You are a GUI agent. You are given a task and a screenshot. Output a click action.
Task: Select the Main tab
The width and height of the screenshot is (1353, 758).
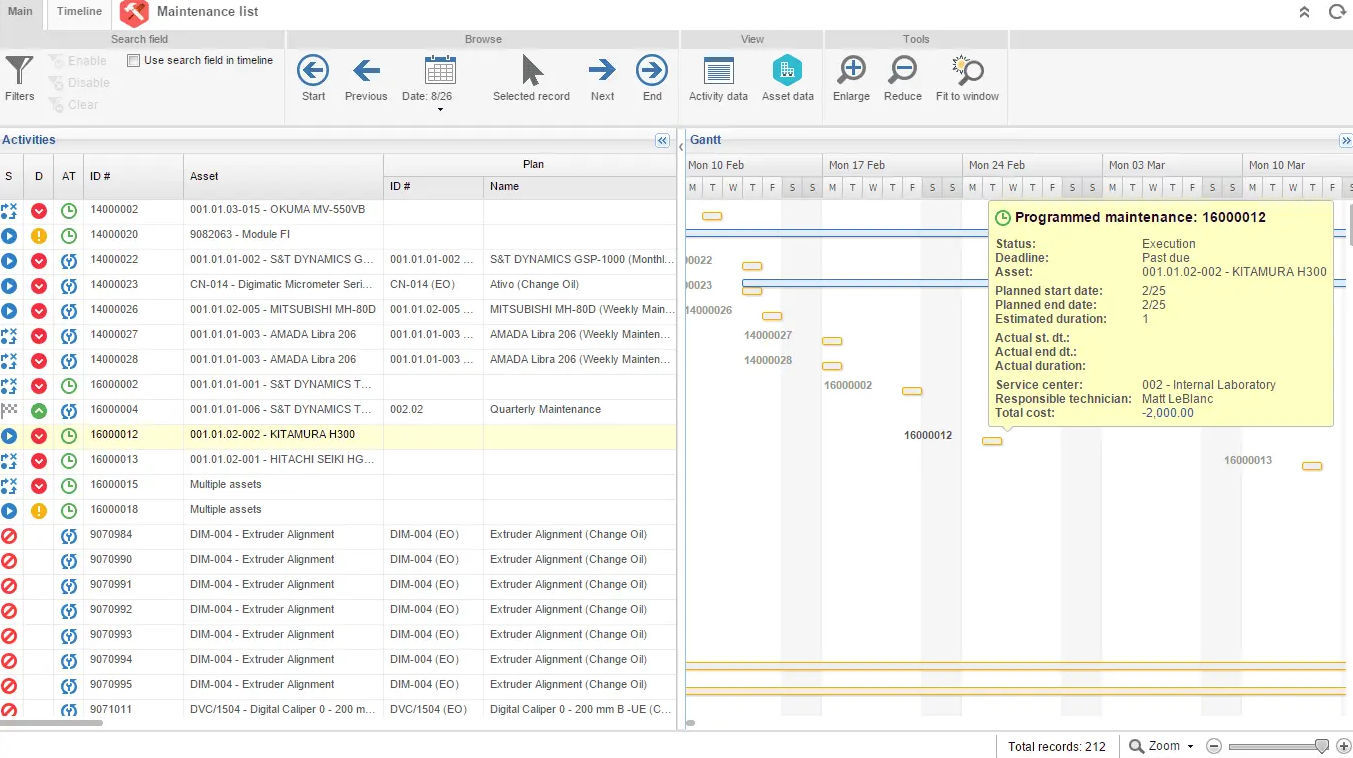coord(20,12)
